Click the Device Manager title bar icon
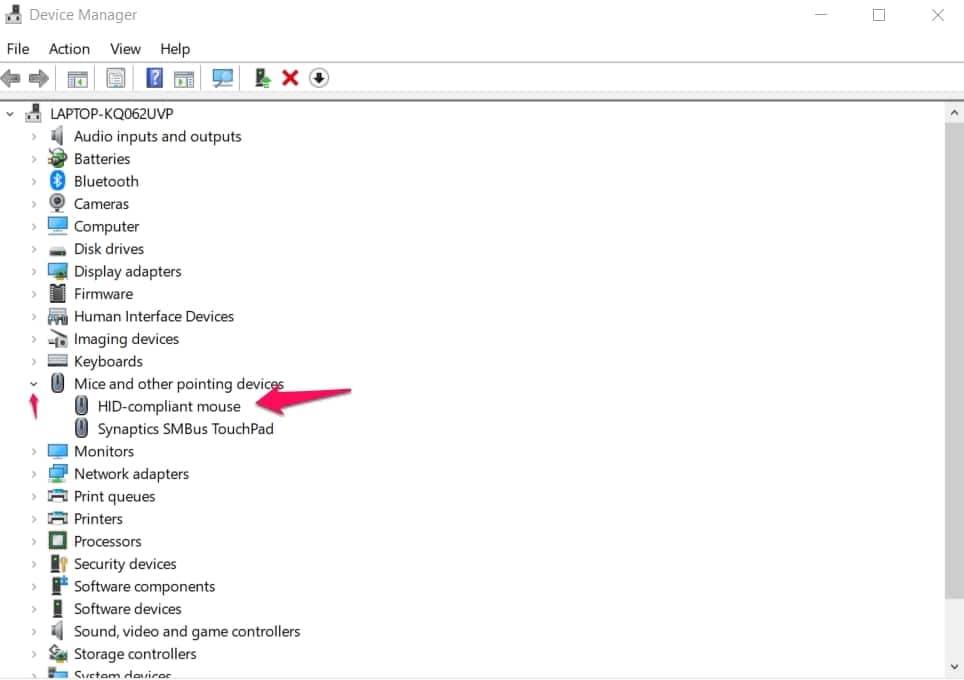Image resolution: width=964 pixels, height=680 pixels. [13, 14]
